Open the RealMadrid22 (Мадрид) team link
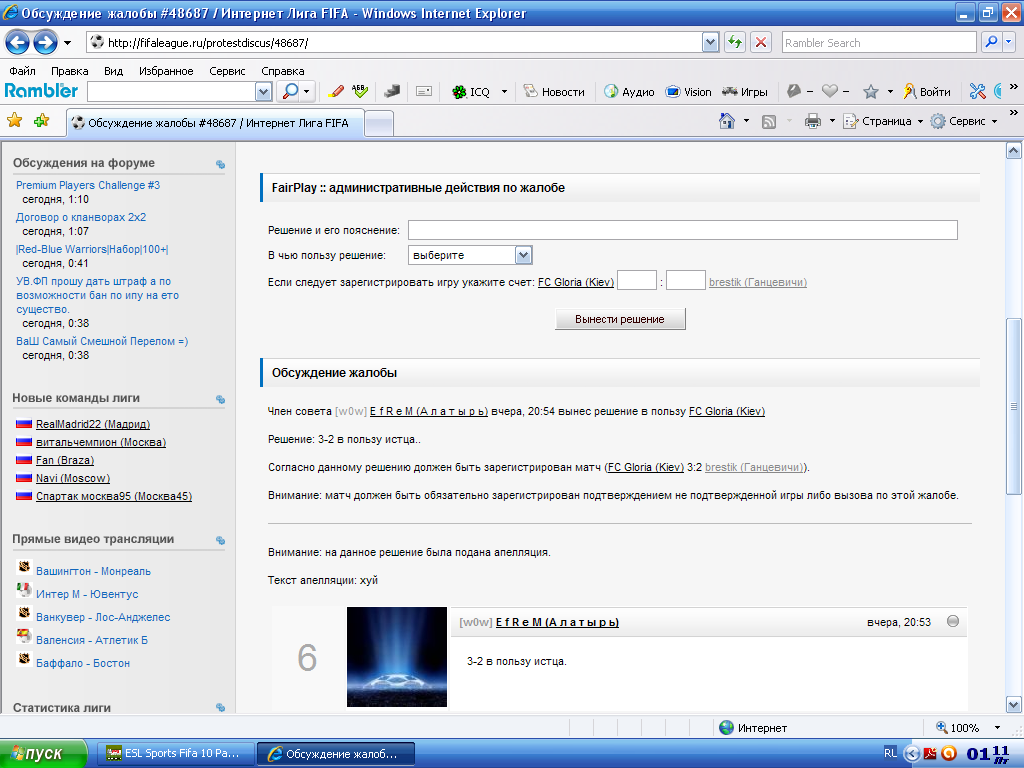1024x768 pixels. 93,424
